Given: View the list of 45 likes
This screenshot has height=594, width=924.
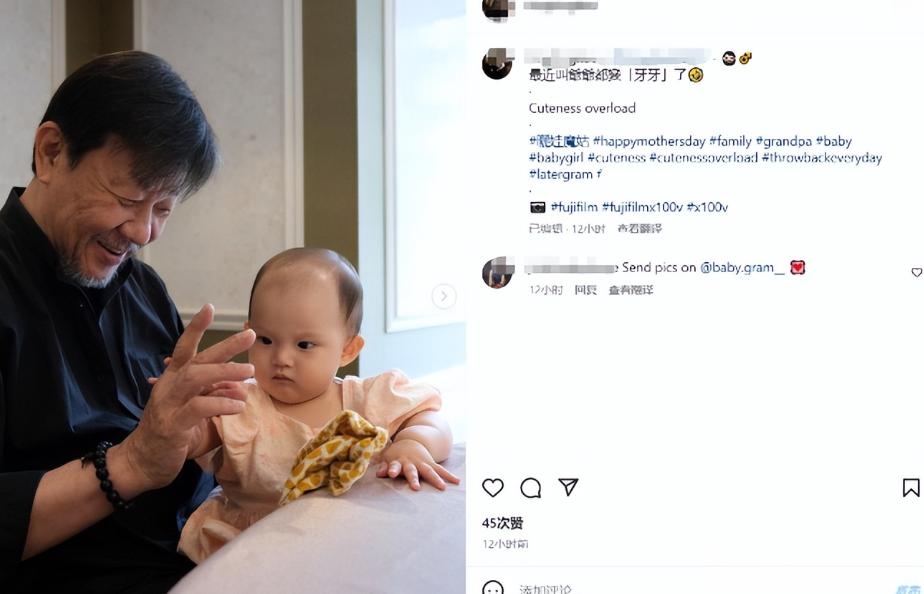Looking at the screenshot, I should click(503, 523).
